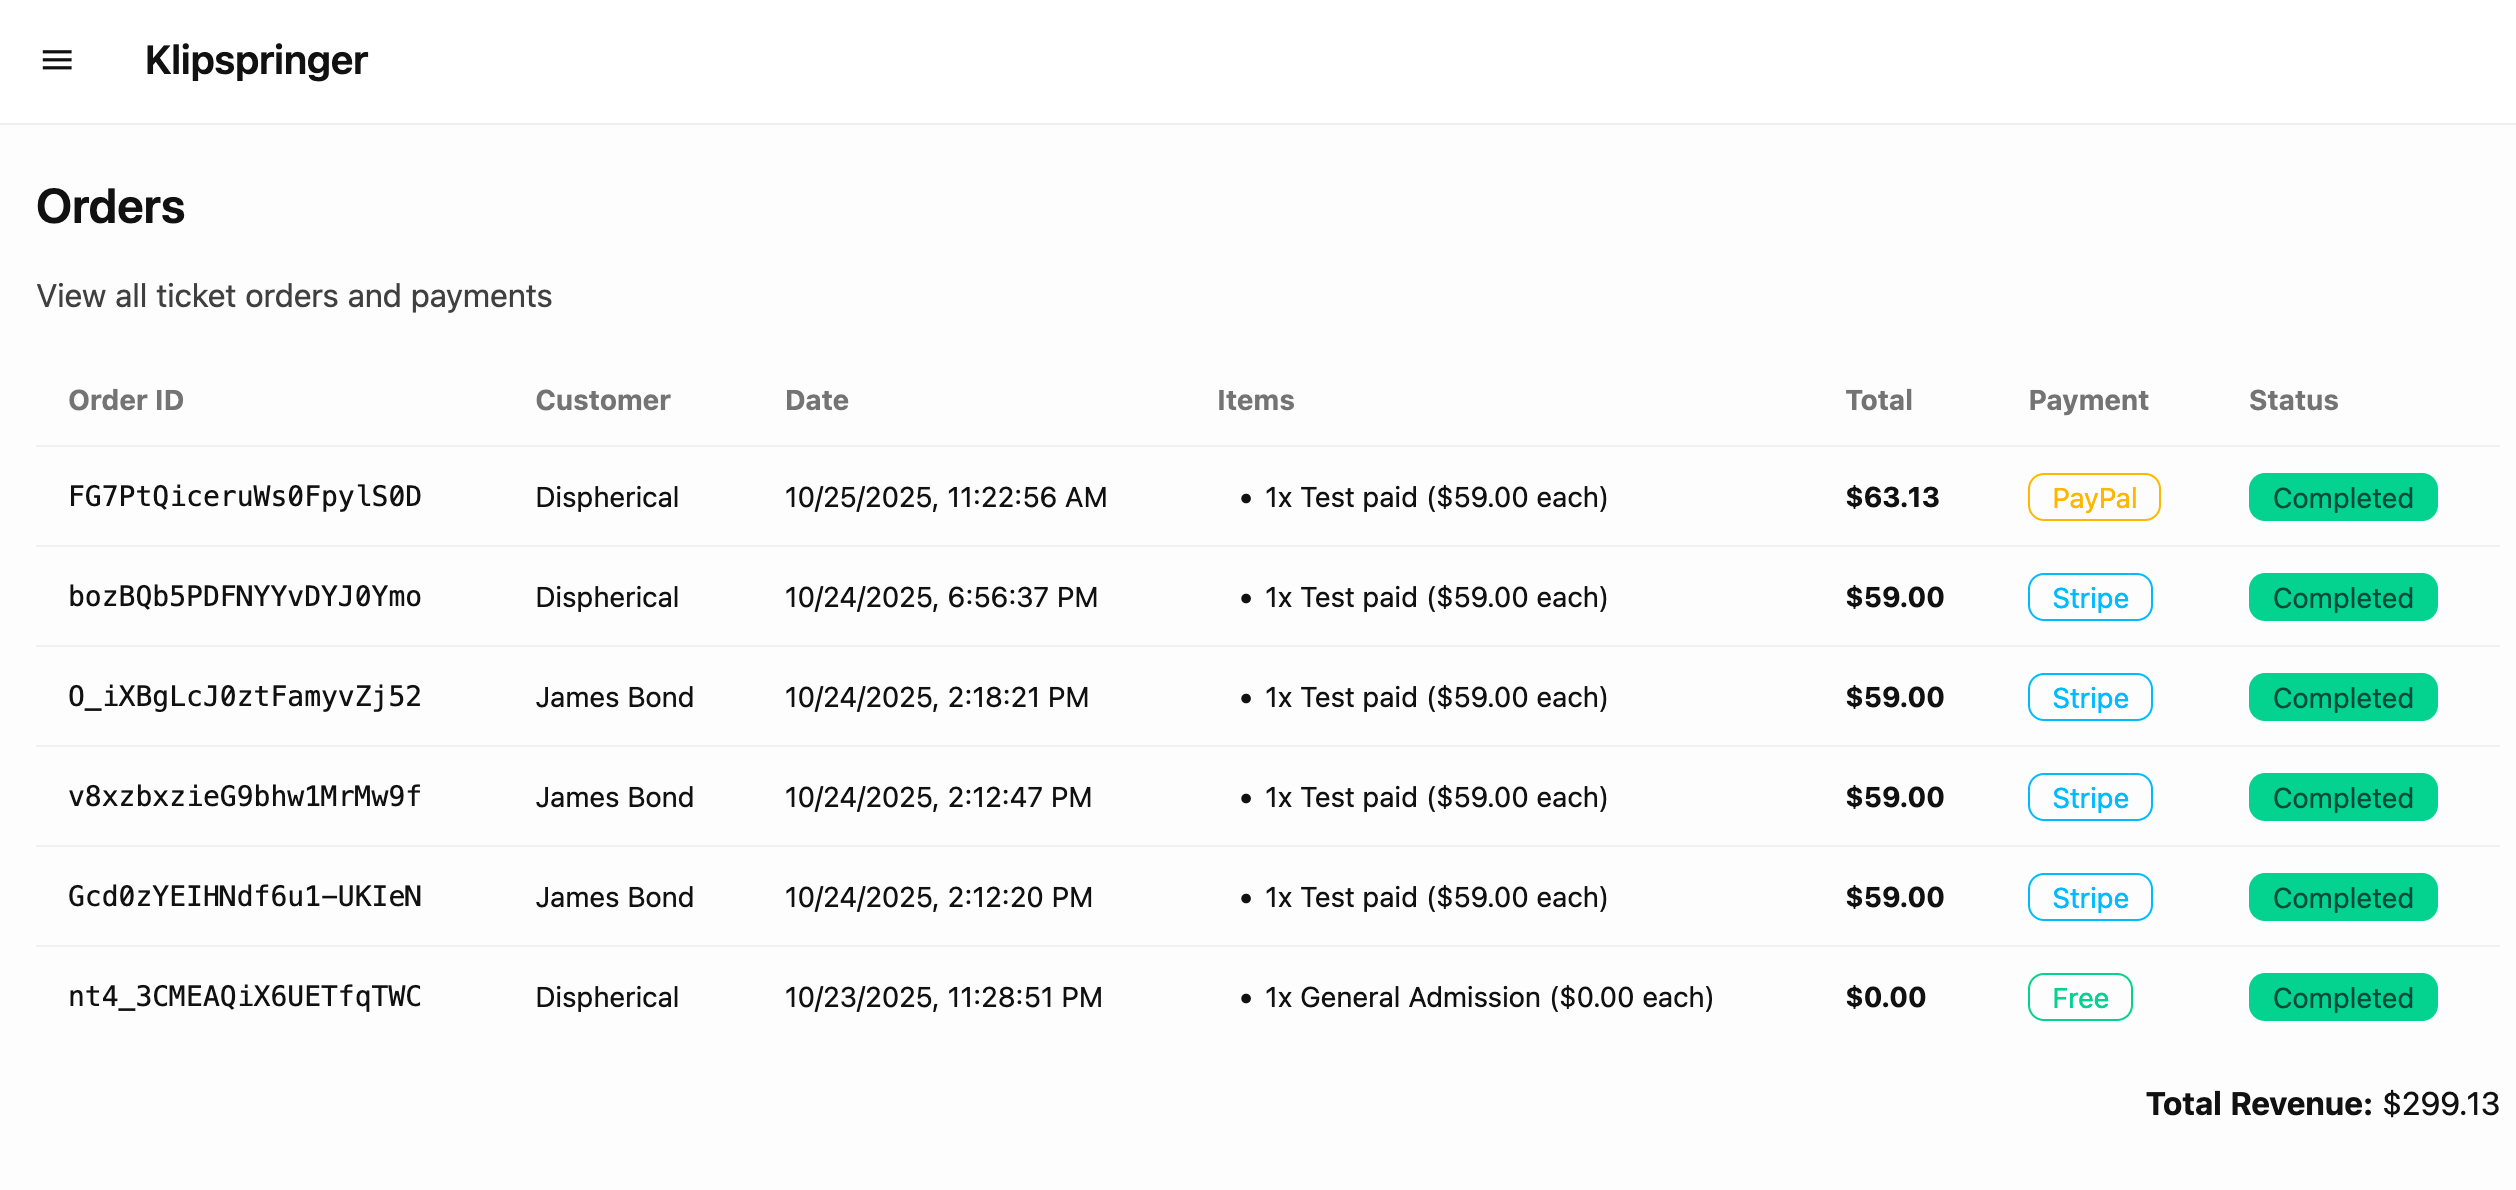Click the General Admission item entry
Image resolution: width=2516 pixels, height=1190 pixels.
(x=1488, y=998)
